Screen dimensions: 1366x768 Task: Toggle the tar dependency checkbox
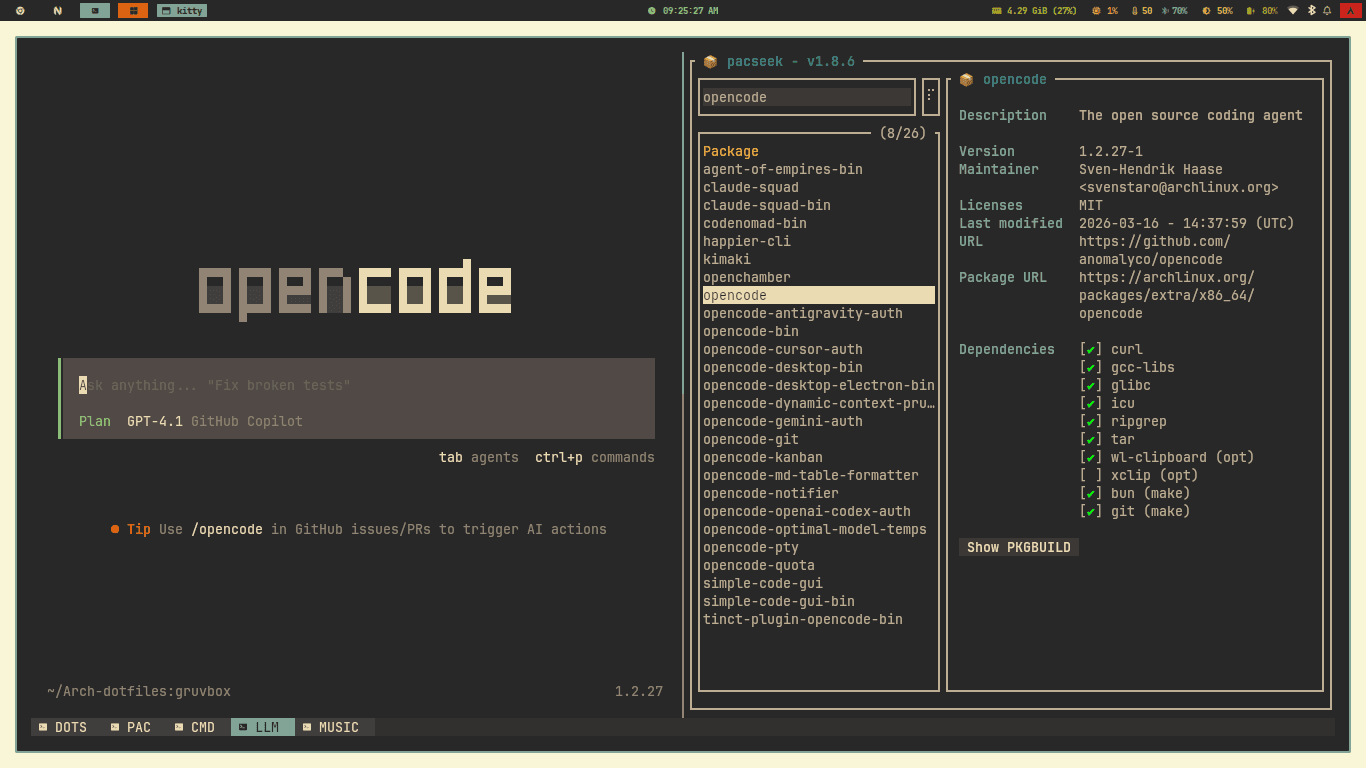click(1091, 439)
